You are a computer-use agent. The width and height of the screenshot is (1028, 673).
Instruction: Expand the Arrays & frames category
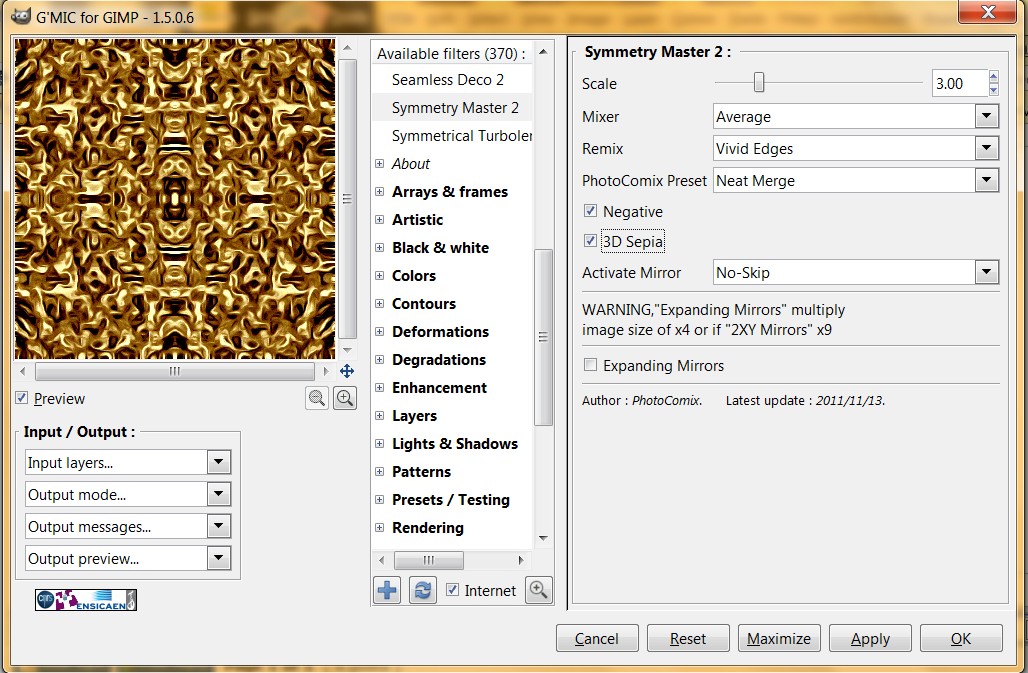pyautogui.click(x=379, y=191)
